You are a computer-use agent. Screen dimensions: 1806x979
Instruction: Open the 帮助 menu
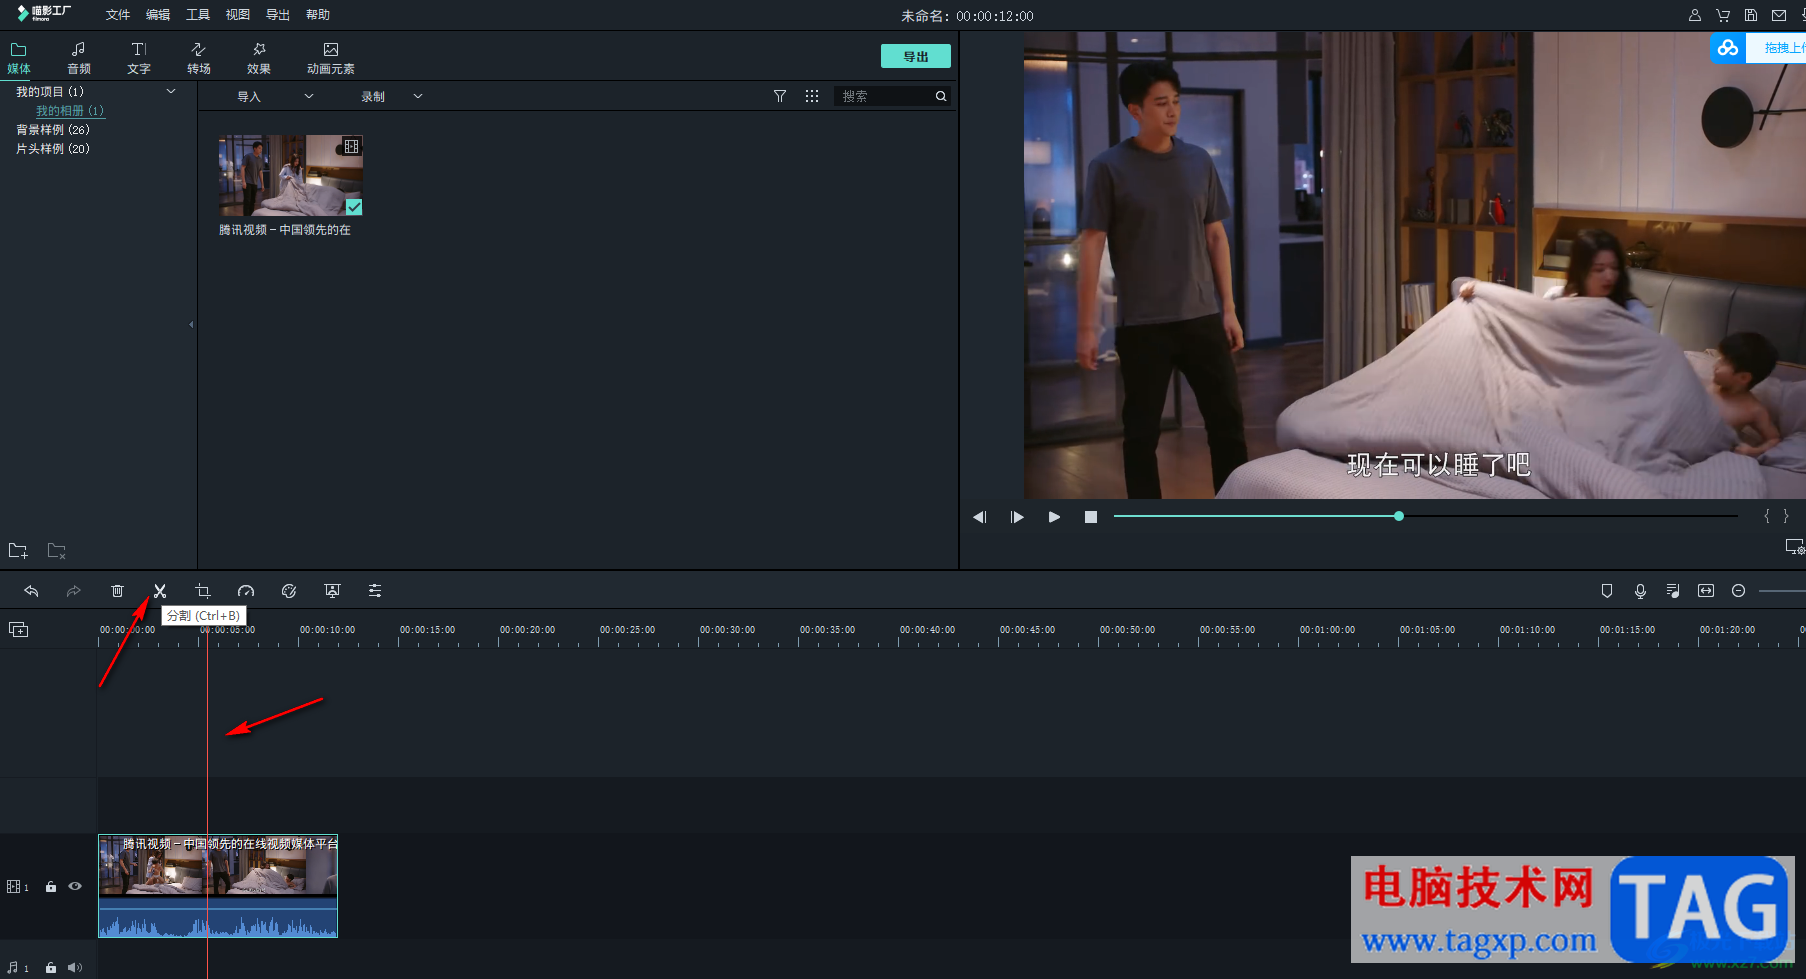tap(318, 15)
